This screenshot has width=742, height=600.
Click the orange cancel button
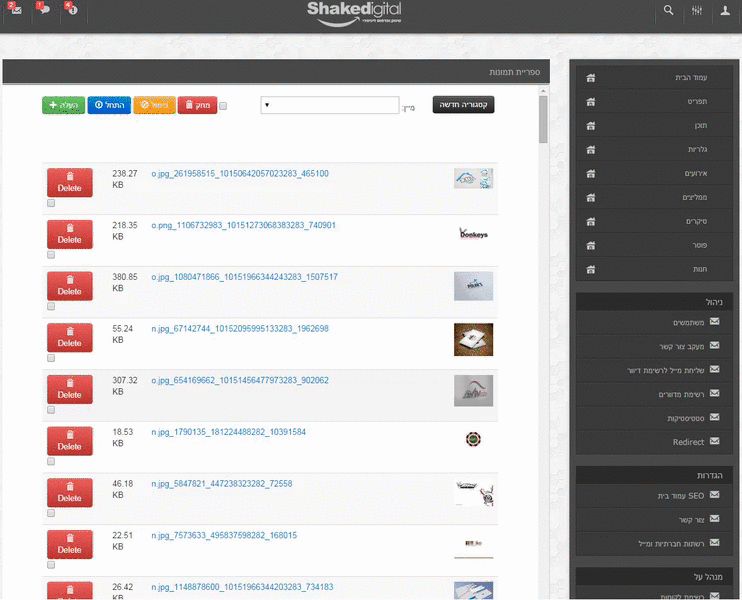point(154,105)
